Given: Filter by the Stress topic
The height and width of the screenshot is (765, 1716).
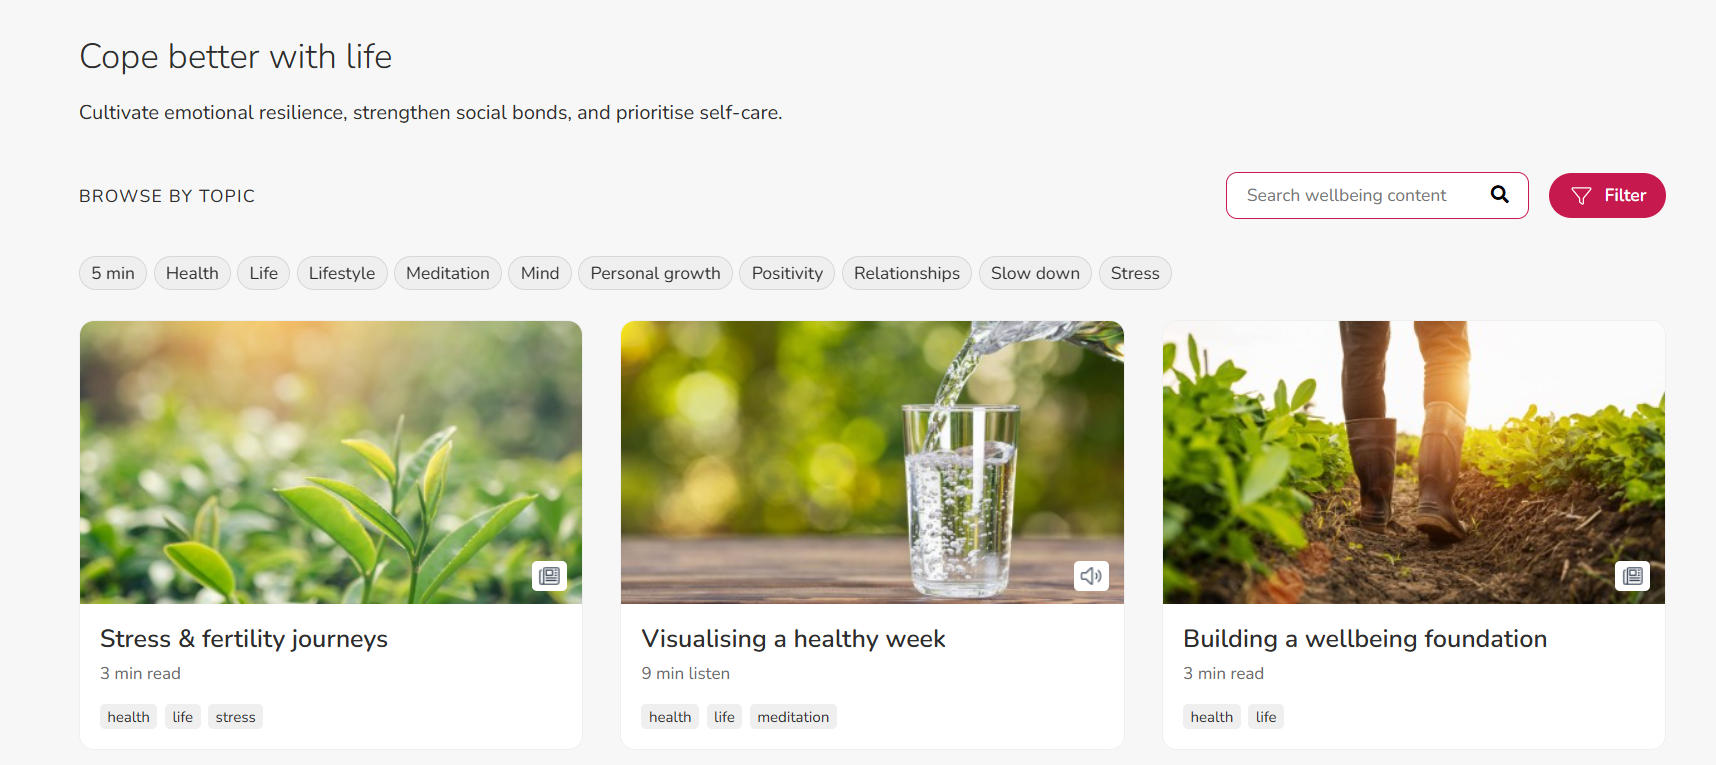Looking at the screenshot, I should pyautogui.click(x=1135, y=273).
